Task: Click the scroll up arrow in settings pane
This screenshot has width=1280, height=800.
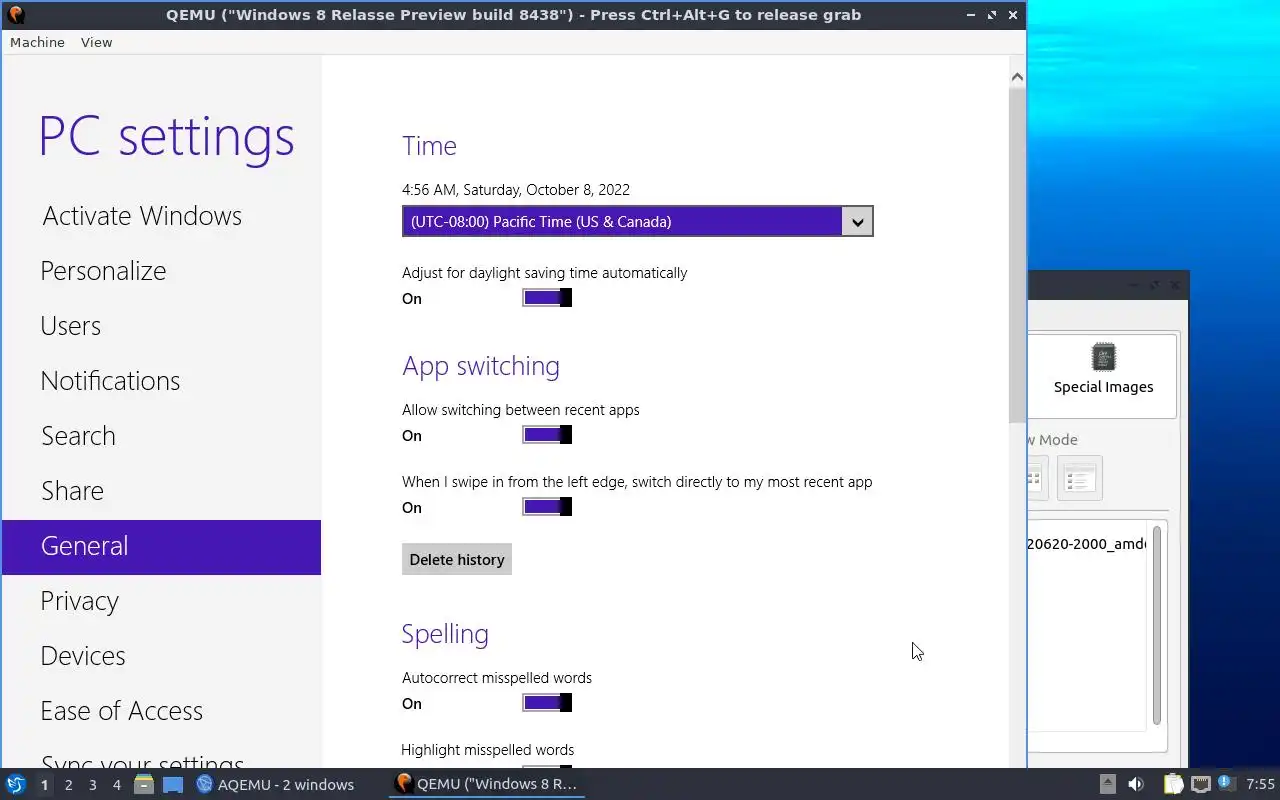Action: 1017,77
